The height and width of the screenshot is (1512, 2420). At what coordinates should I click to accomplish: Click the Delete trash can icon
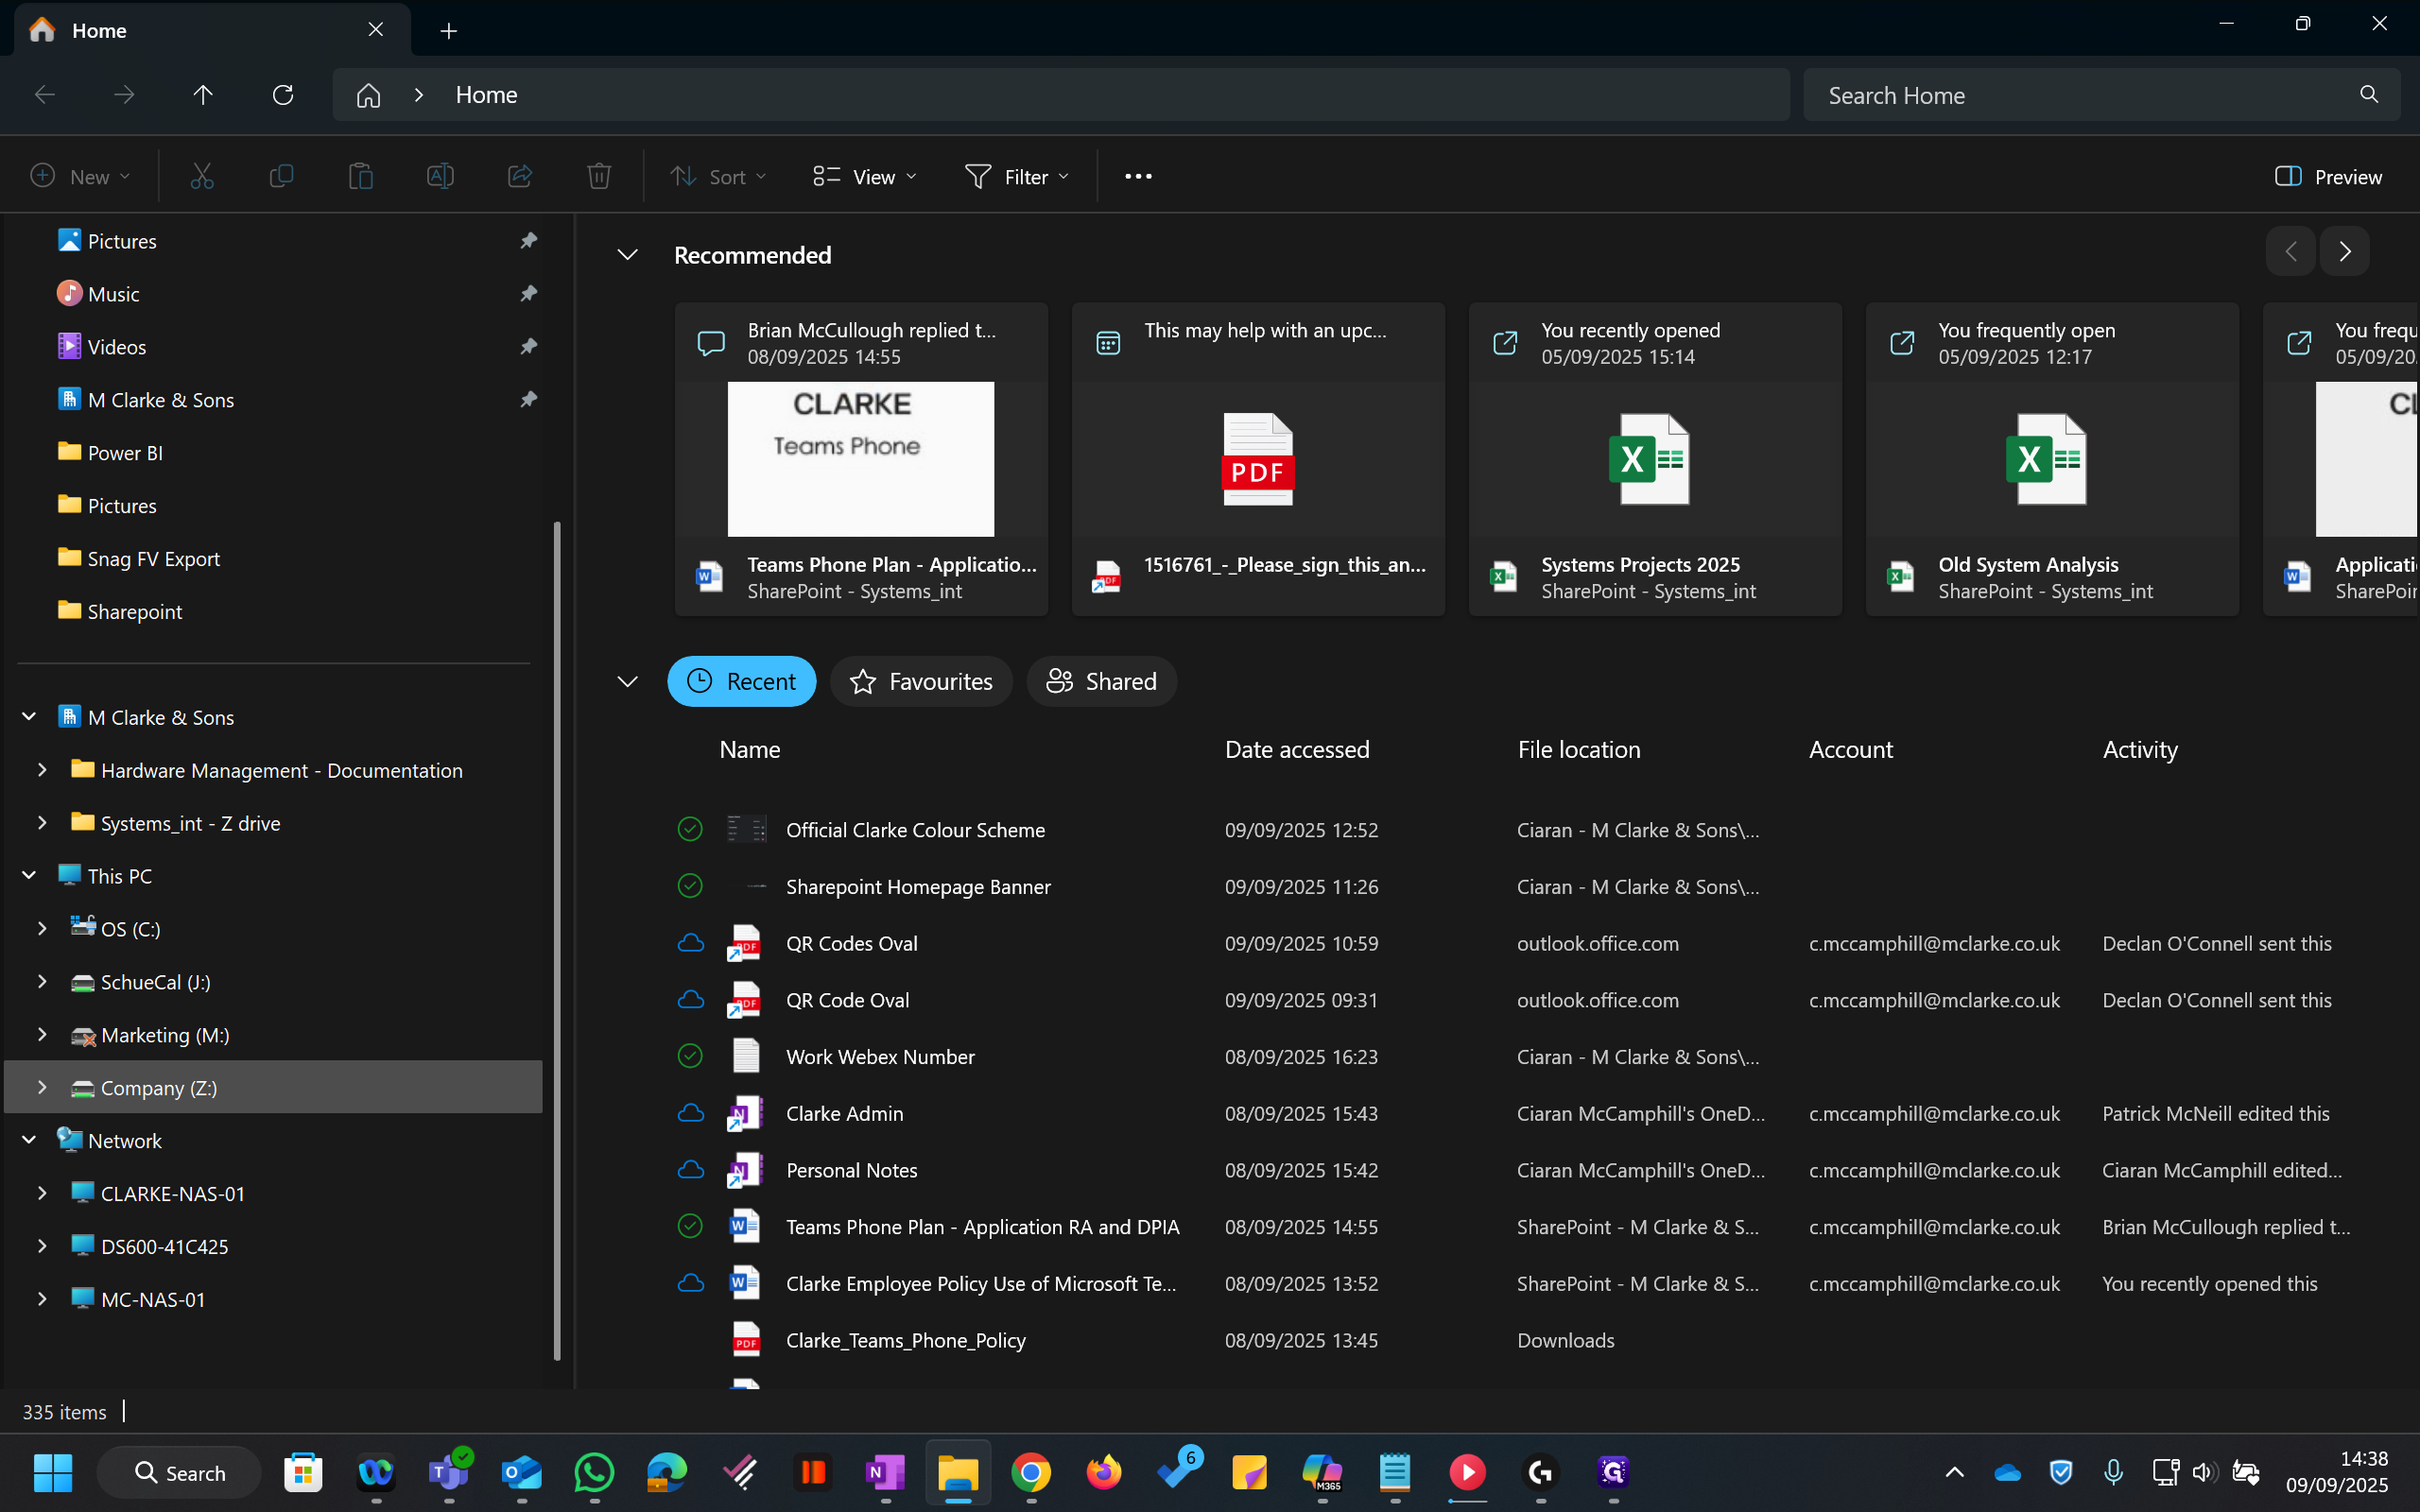coord(598,177)
